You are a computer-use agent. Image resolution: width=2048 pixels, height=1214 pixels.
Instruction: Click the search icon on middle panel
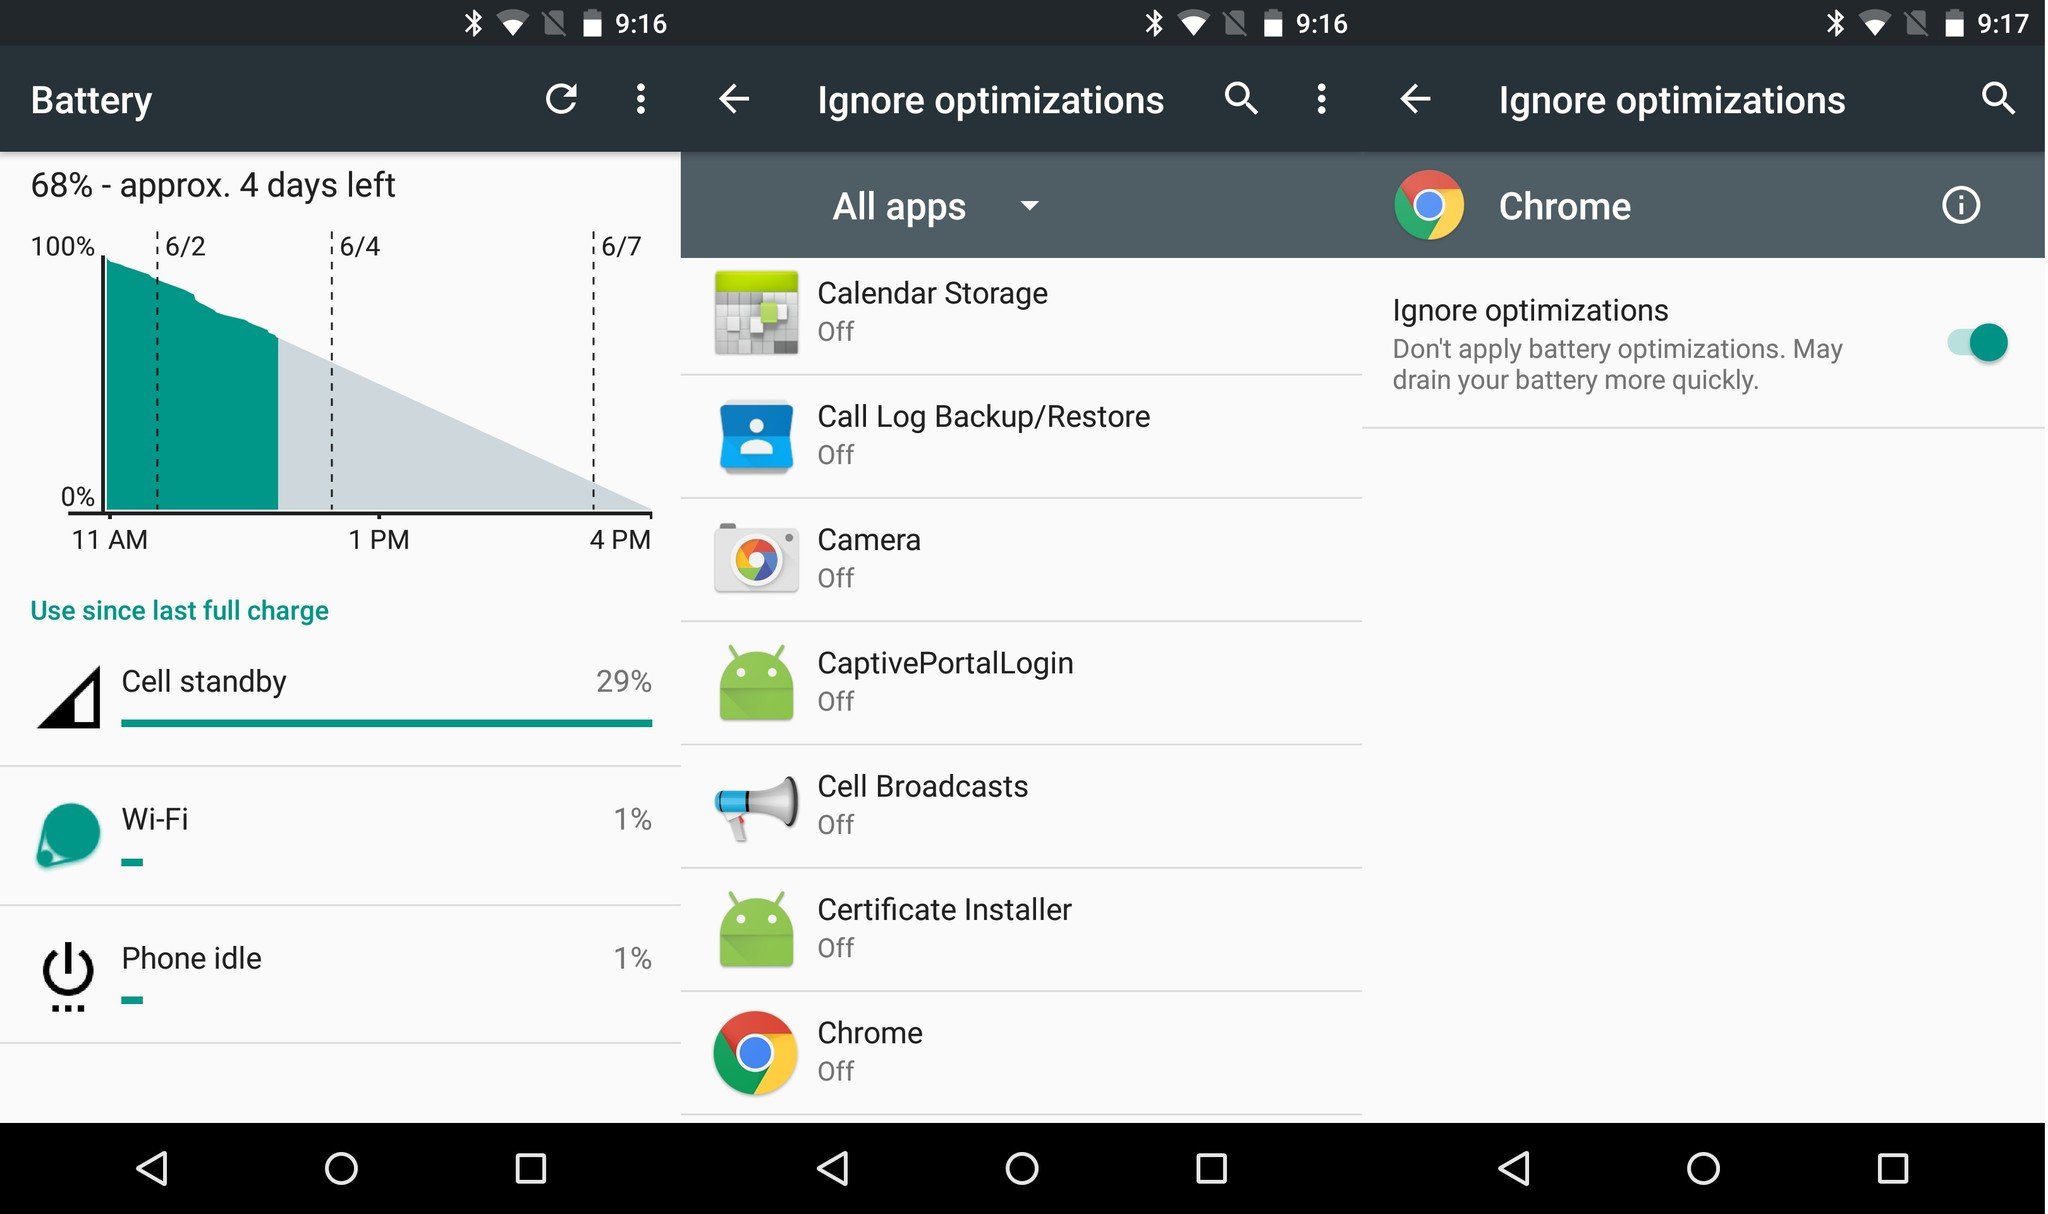click(1240, 98)
